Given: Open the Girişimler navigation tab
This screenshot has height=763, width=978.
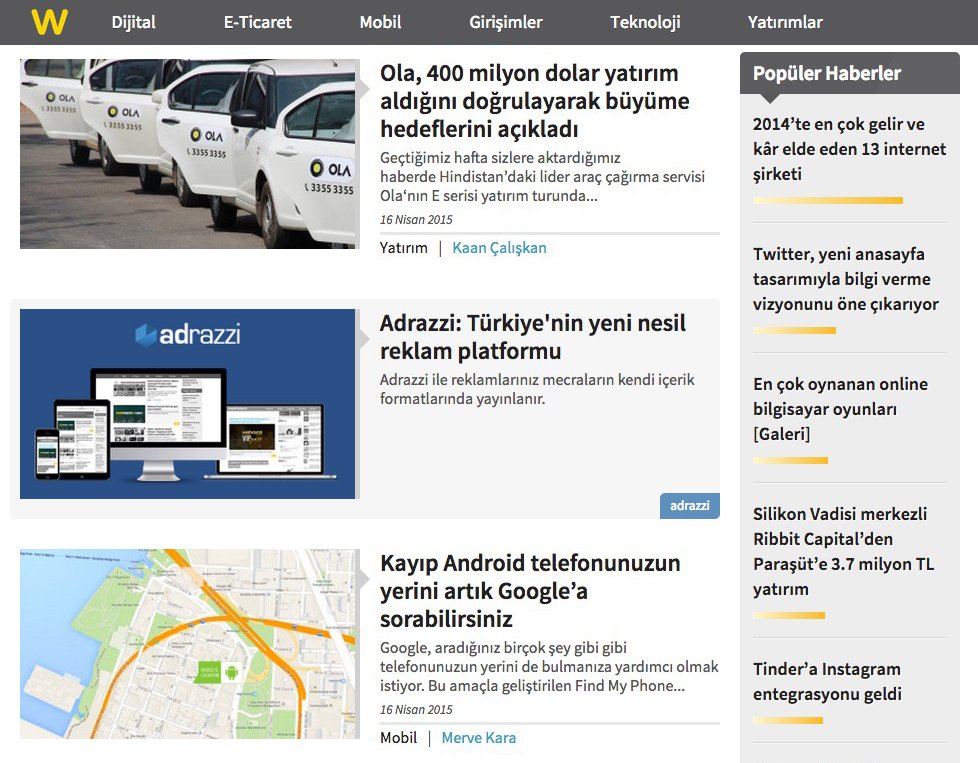Looking at the screenshot, I should point(505,22).
